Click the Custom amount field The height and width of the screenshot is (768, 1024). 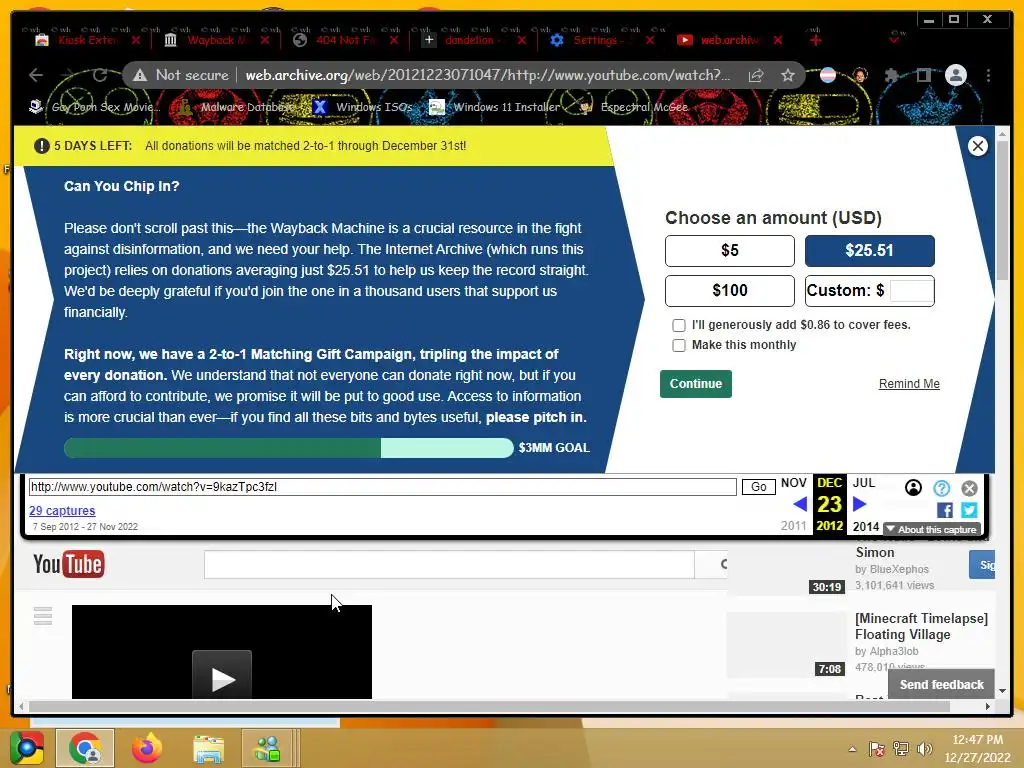coord(911,291)
